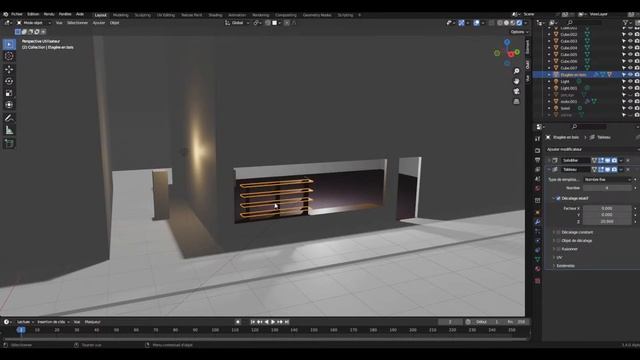Open the timeline Lecture menu

24,322
